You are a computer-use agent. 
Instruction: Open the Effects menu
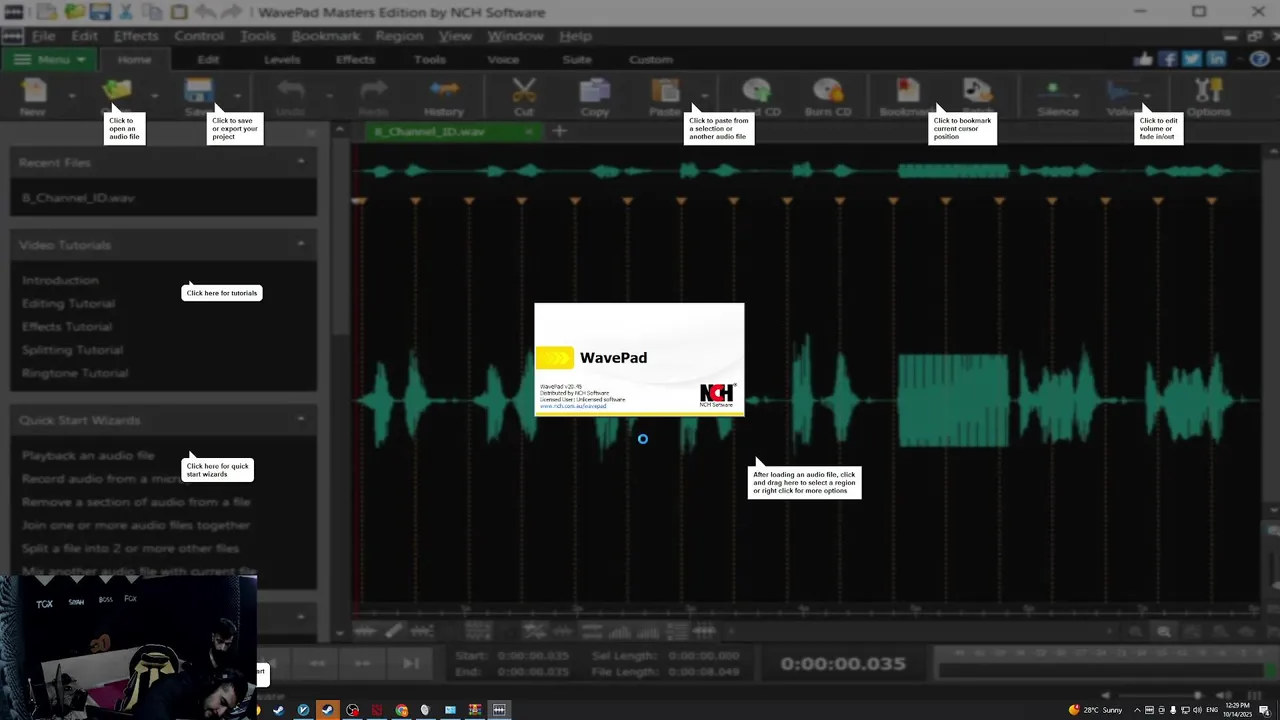(136, 36)
